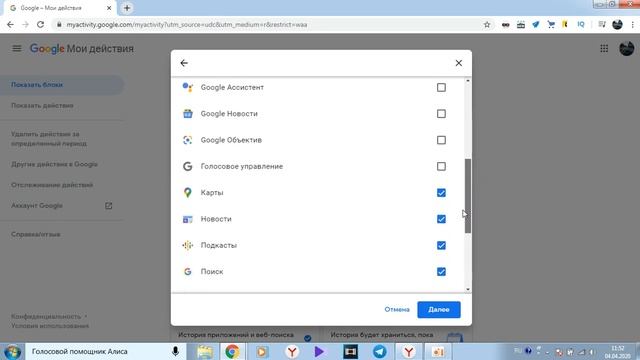Screen dimensions: 640x360
Task: Click the Chrome profile avatar in toolbar
Action: [617, 24]
